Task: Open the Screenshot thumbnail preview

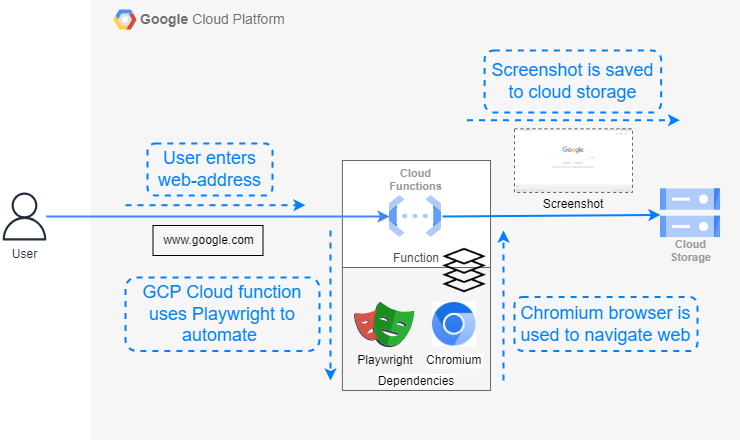Action: (573, 160)
